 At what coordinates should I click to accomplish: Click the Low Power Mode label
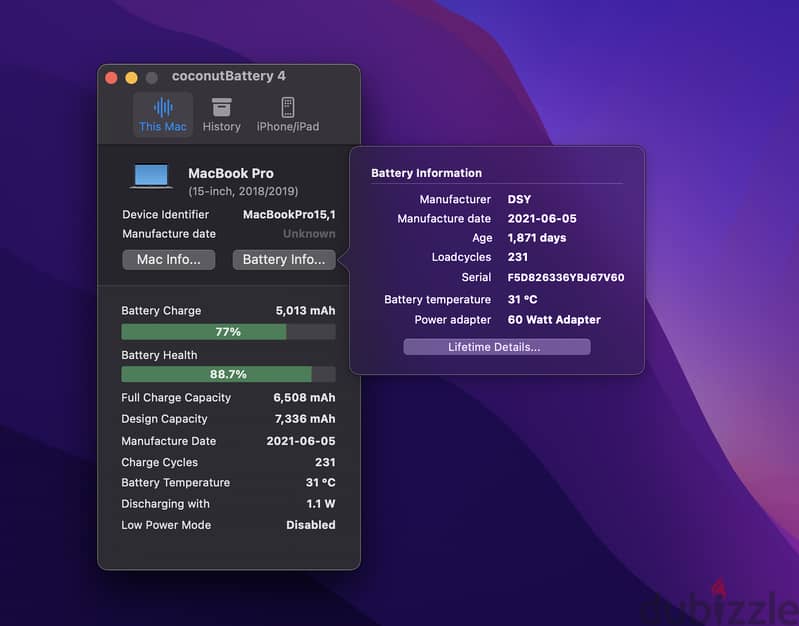click(166, 525)
